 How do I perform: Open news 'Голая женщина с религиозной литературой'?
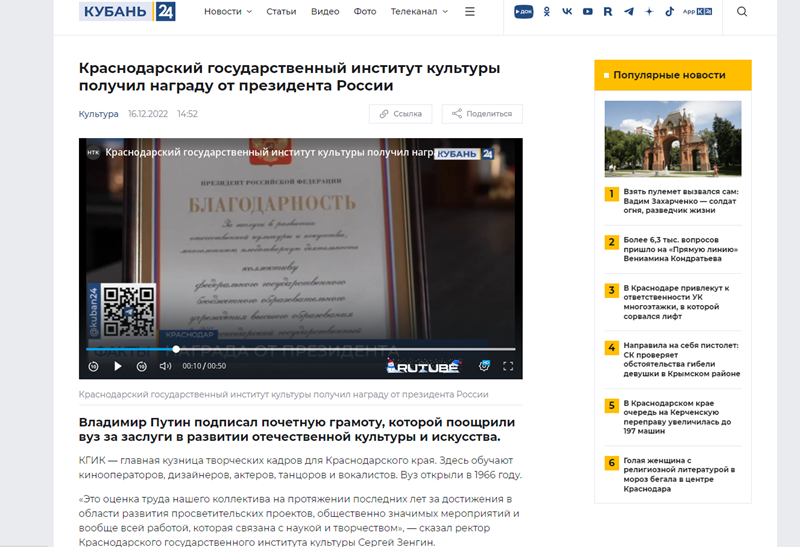coord(679,475)
